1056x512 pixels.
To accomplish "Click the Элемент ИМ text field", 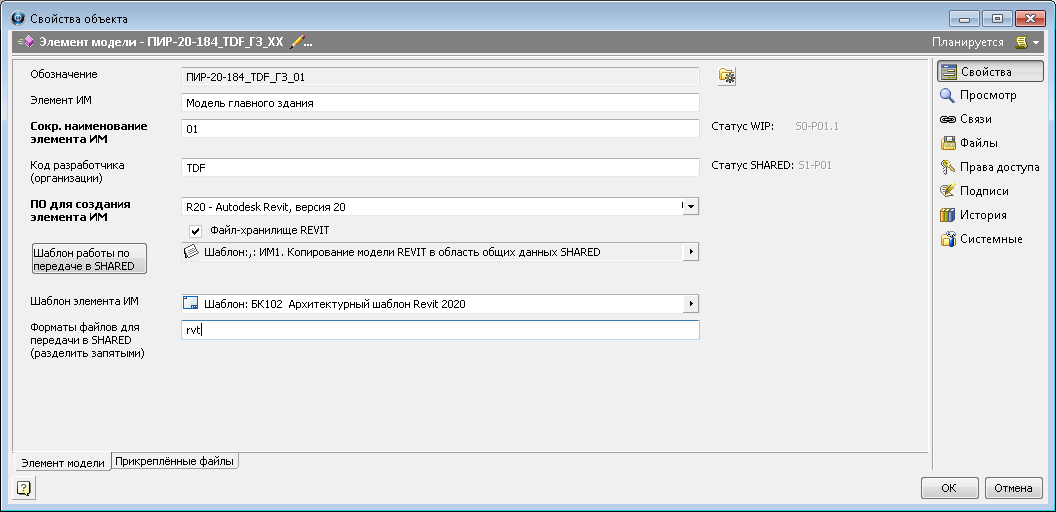I will point(440,103).
